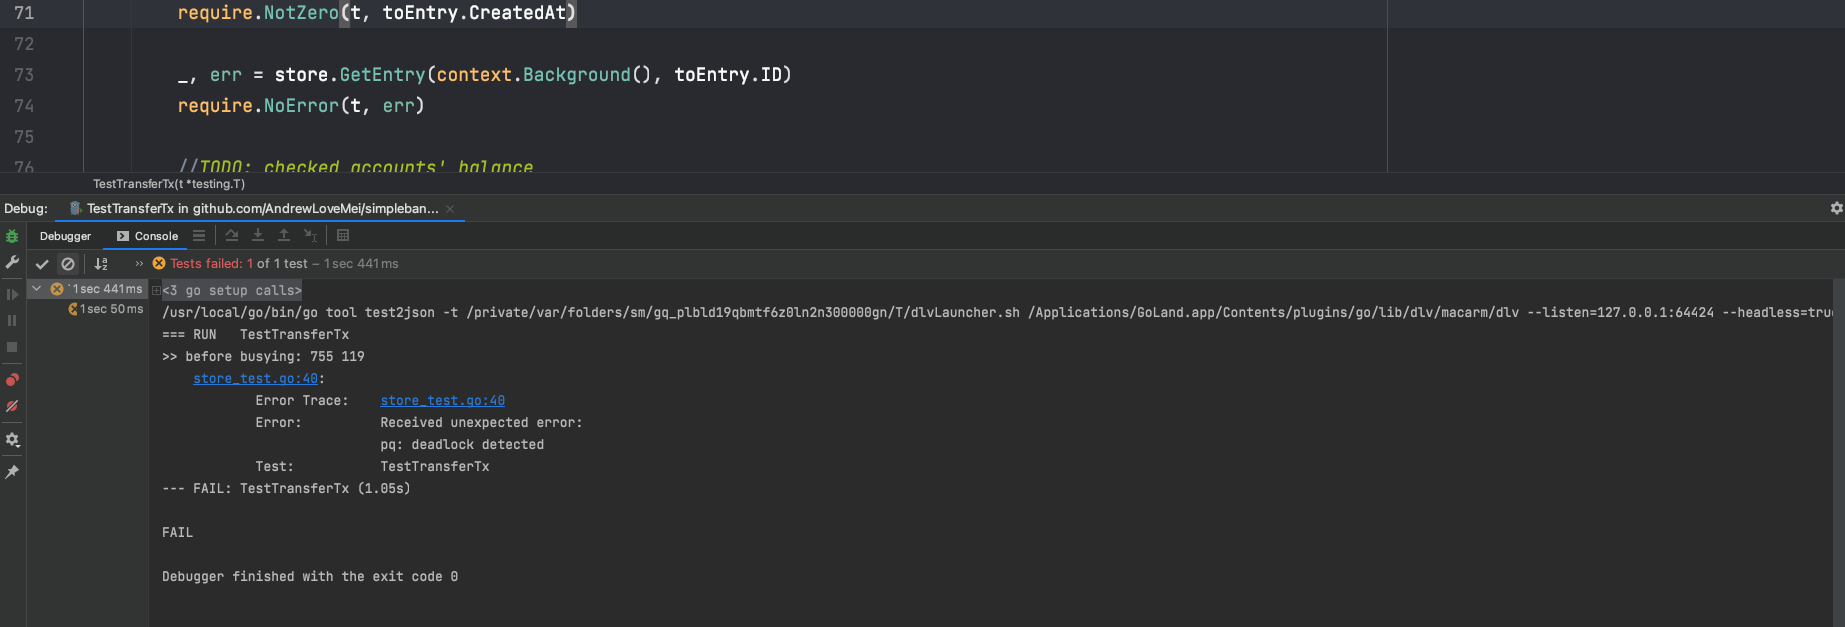Image resolution: width=1845 pixels, height=627 pixels.
Task: Open View Breakpoints red circles icon
Action: pyautogui.click(x=12, y=380)
